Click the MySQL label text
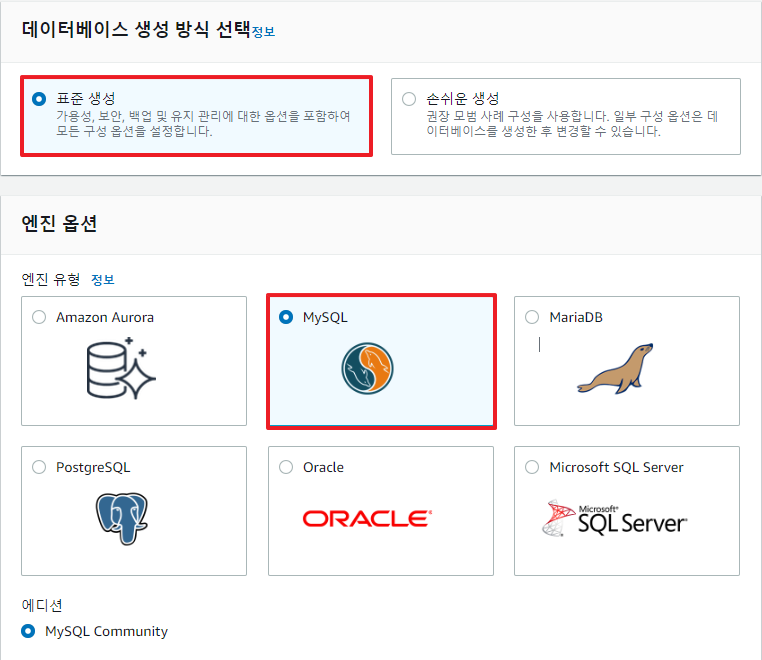 click(x=325, y=318)
